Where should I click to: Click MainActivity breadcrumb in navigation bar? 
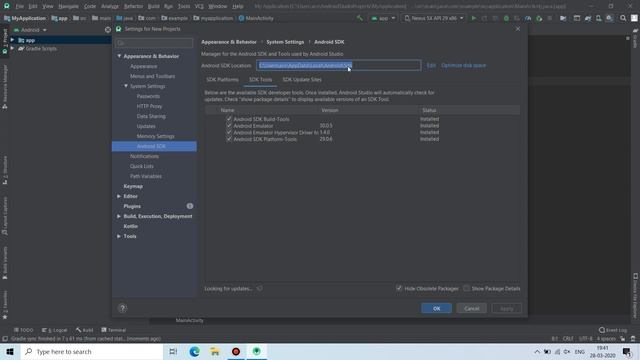click(x=256, y=18)
